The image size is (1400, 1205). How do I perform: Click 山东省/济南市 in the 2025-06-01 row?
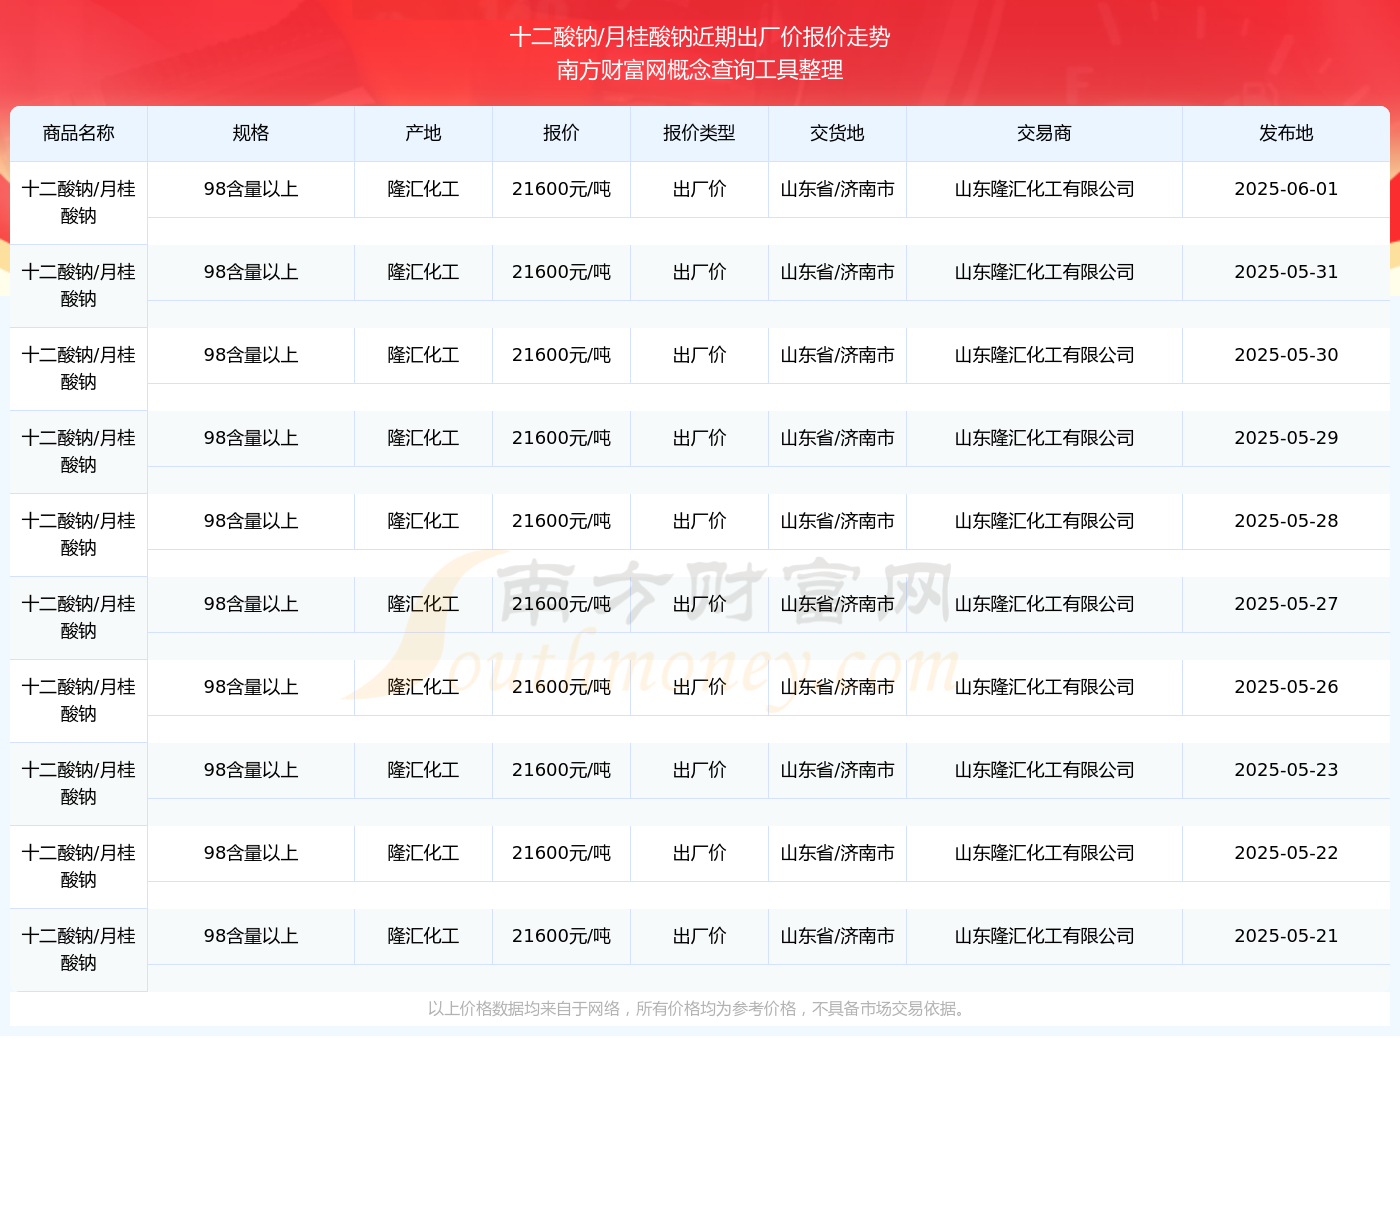(x=838, y=189)
